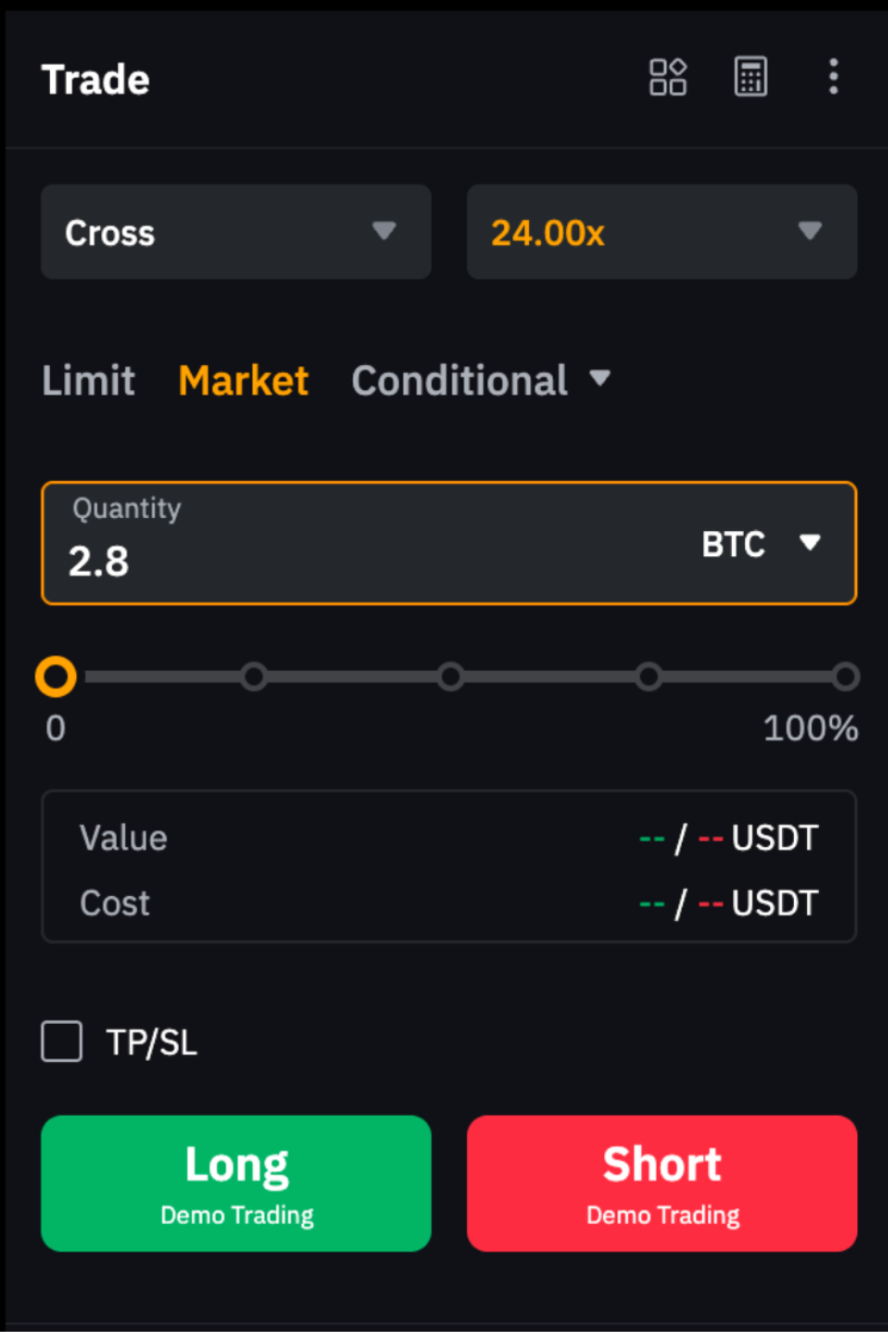The height and width of the screenshot is (1332, 888).
Task: Click the Cost row in order summary
Action: [x=448, y=903]
